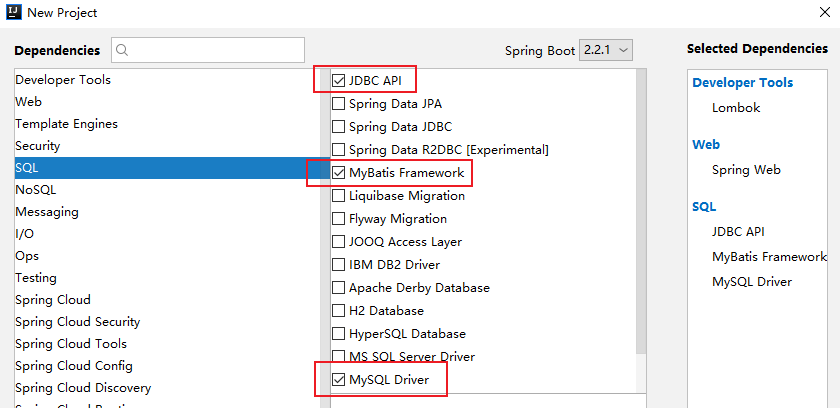Uncheck the MyBatis Framework checkbox
840x408 pixels.
(x=339, y=173)
